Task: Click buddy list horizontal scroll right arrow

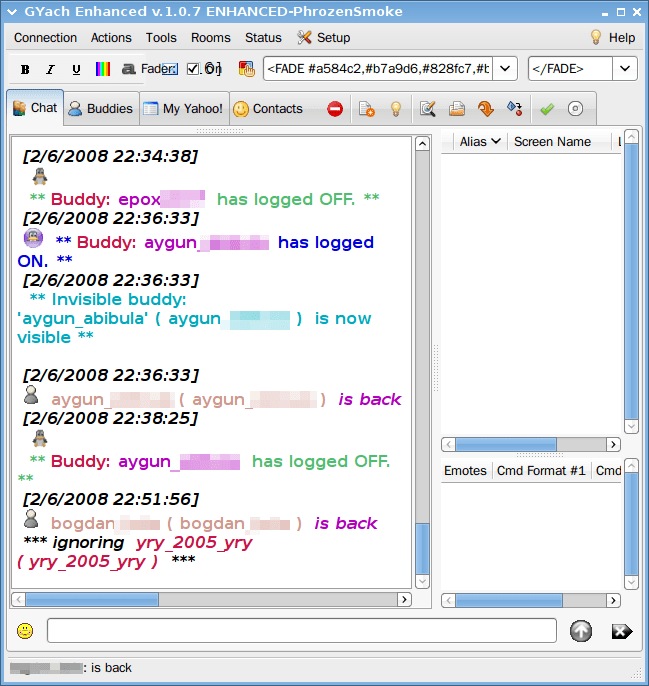Action: tap(614, 444)
